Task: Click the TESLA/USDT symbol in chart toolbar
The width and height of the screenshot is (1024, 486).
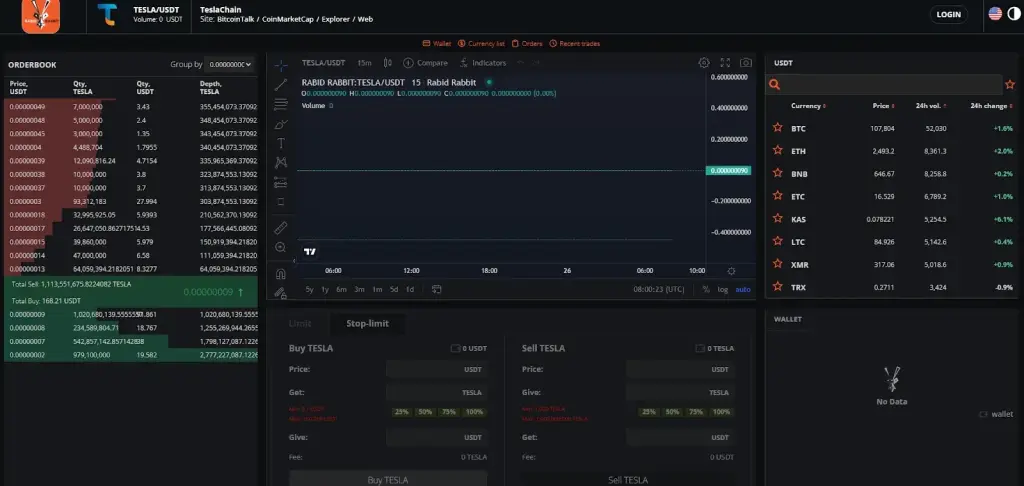Action: tap(323, 63)
